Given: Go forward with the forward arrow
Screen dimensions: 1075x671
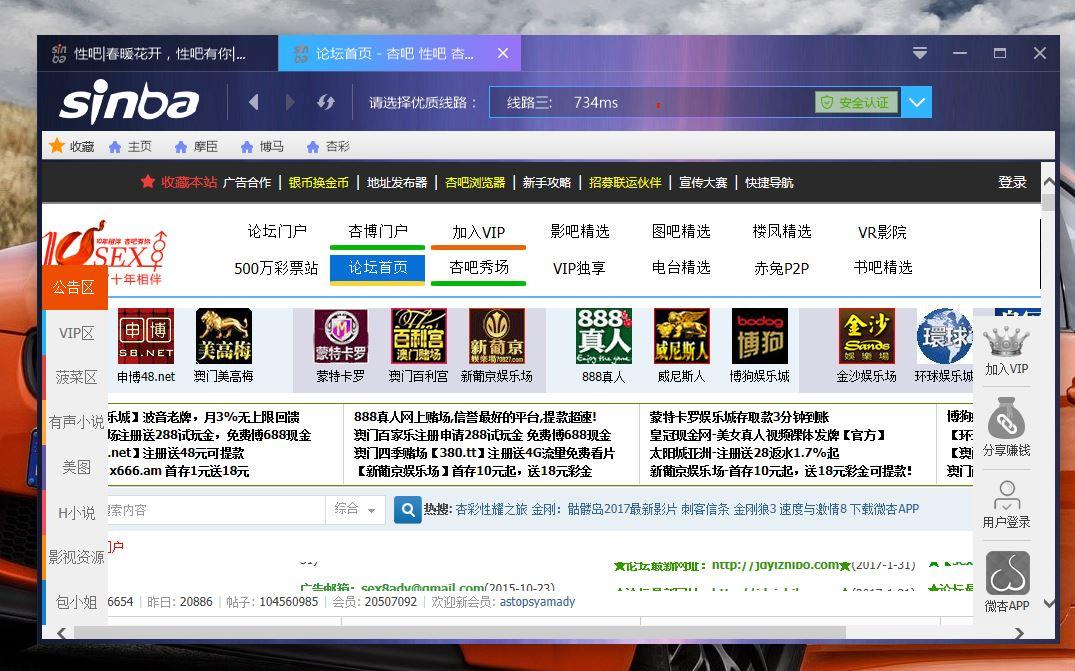Looking at the screenshot, I should [x=289, y=102].
